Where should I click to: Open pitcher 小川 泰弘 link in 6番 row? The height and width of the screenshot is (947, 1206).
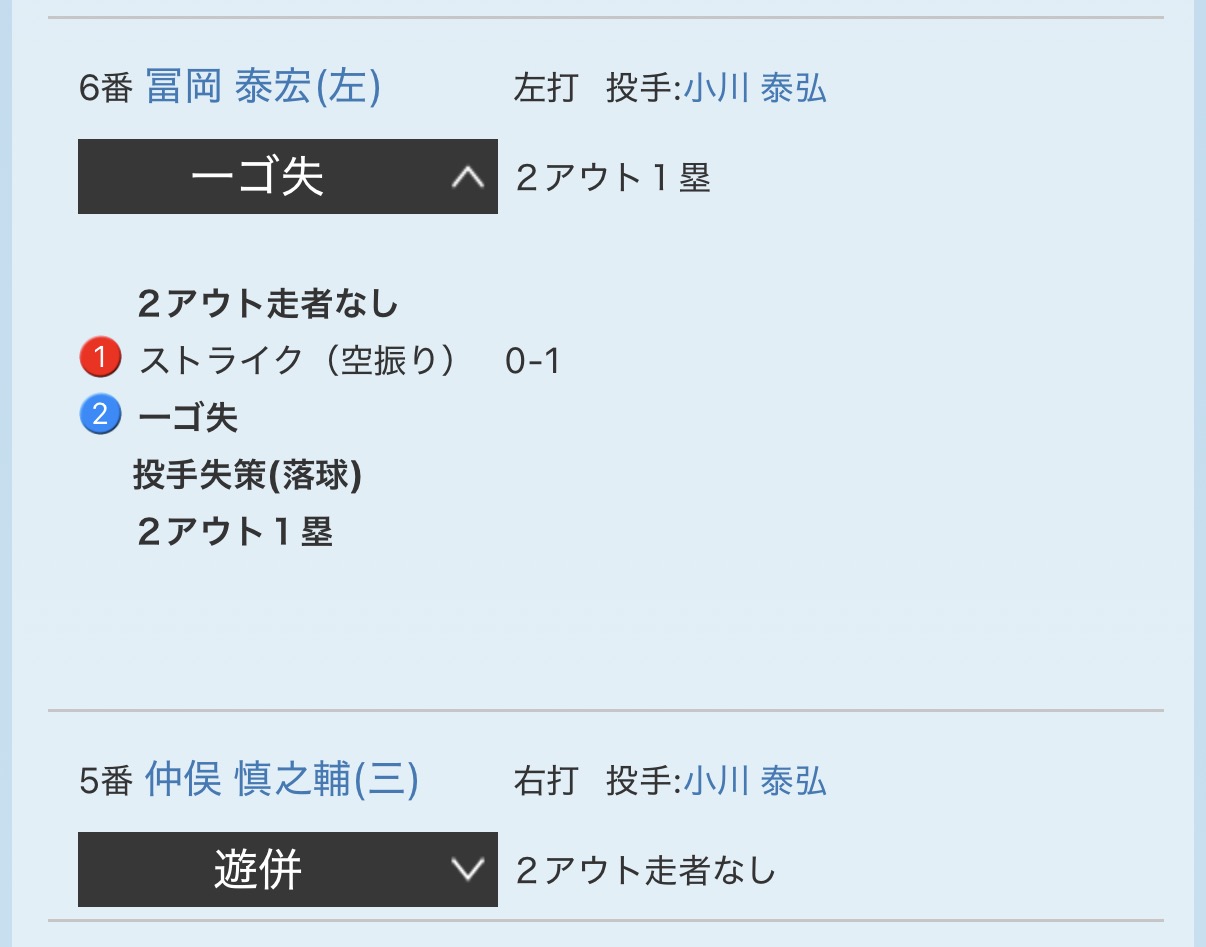point(755,89)
